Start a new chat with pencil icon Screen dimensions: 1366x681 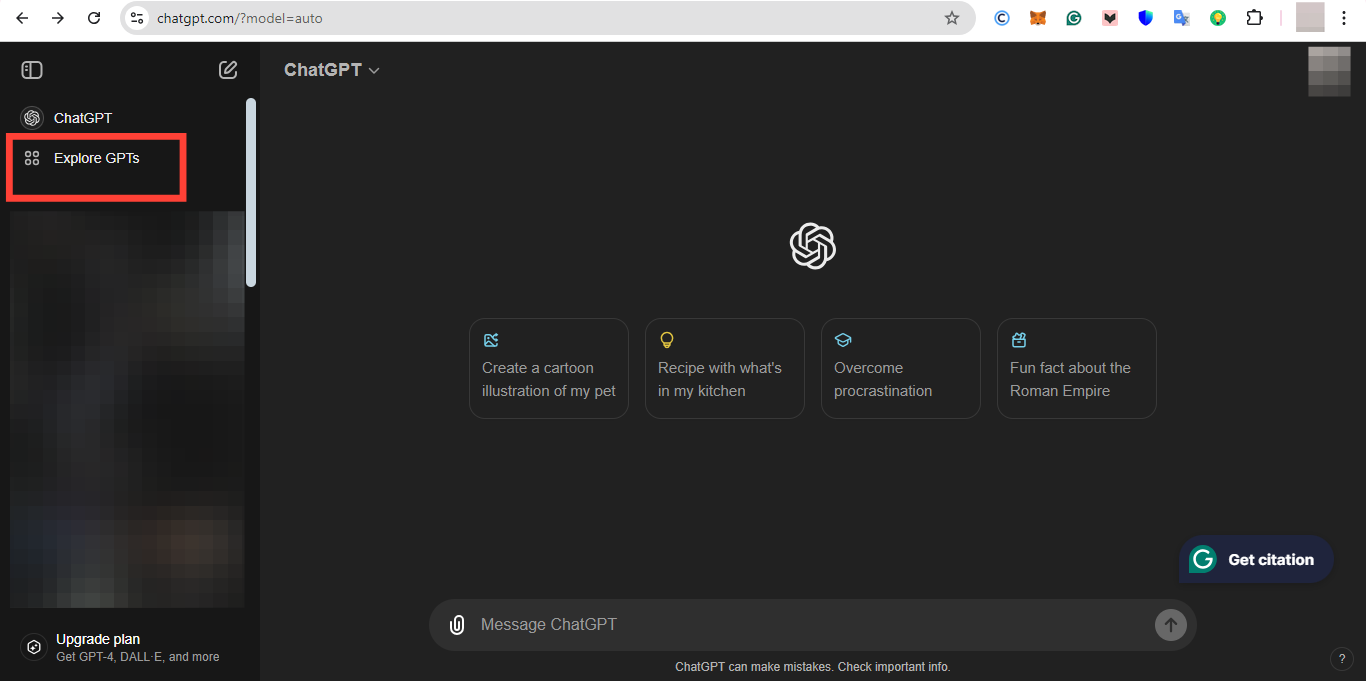228,70
